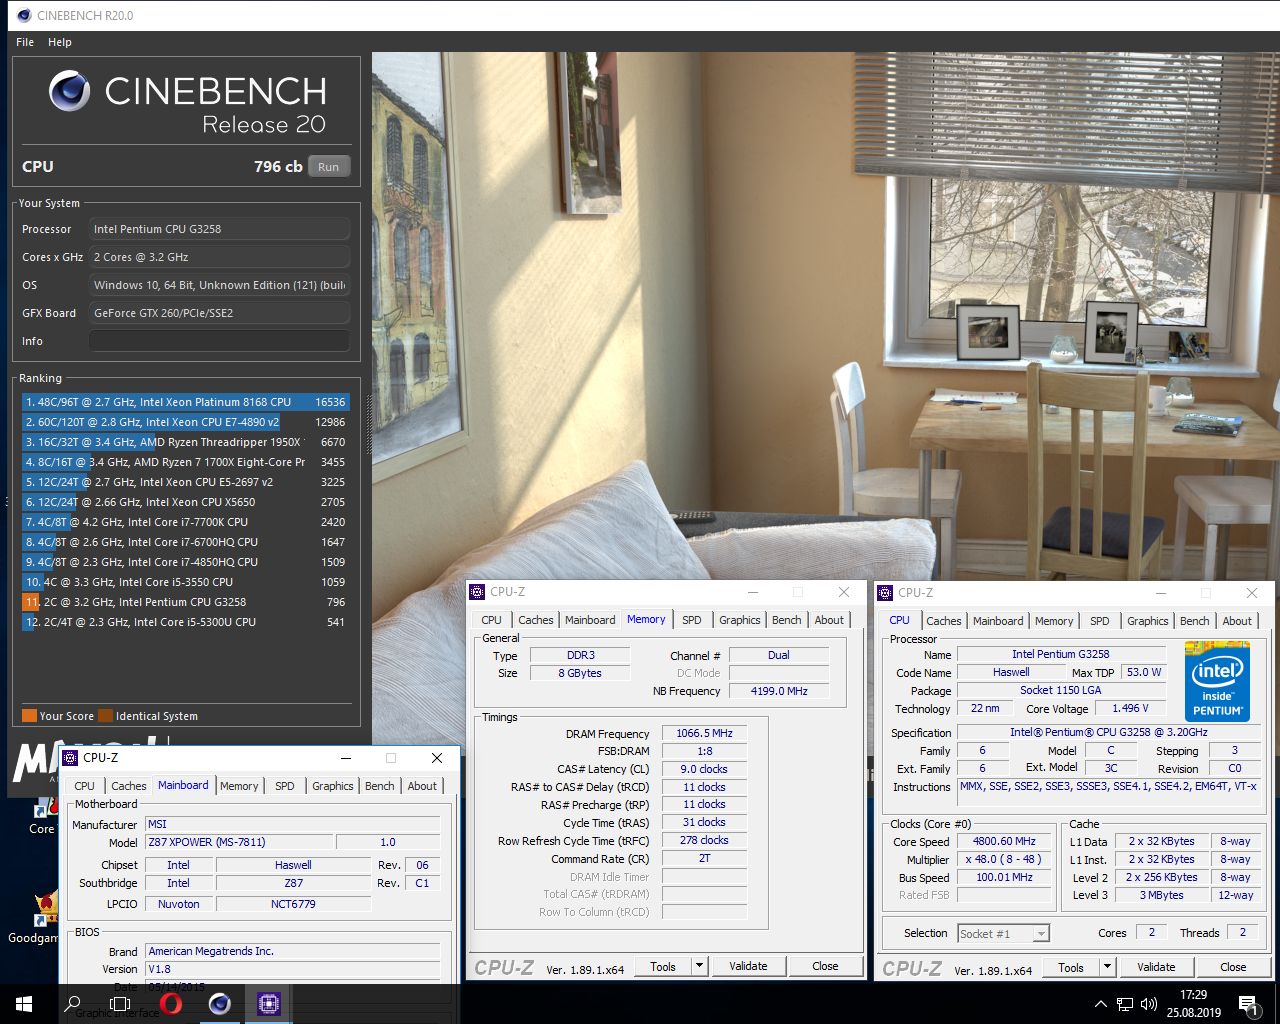Click the Core Speed value 4800.60 MHz
This screenshot has height=1024, width=1280.
(1004, 841)
